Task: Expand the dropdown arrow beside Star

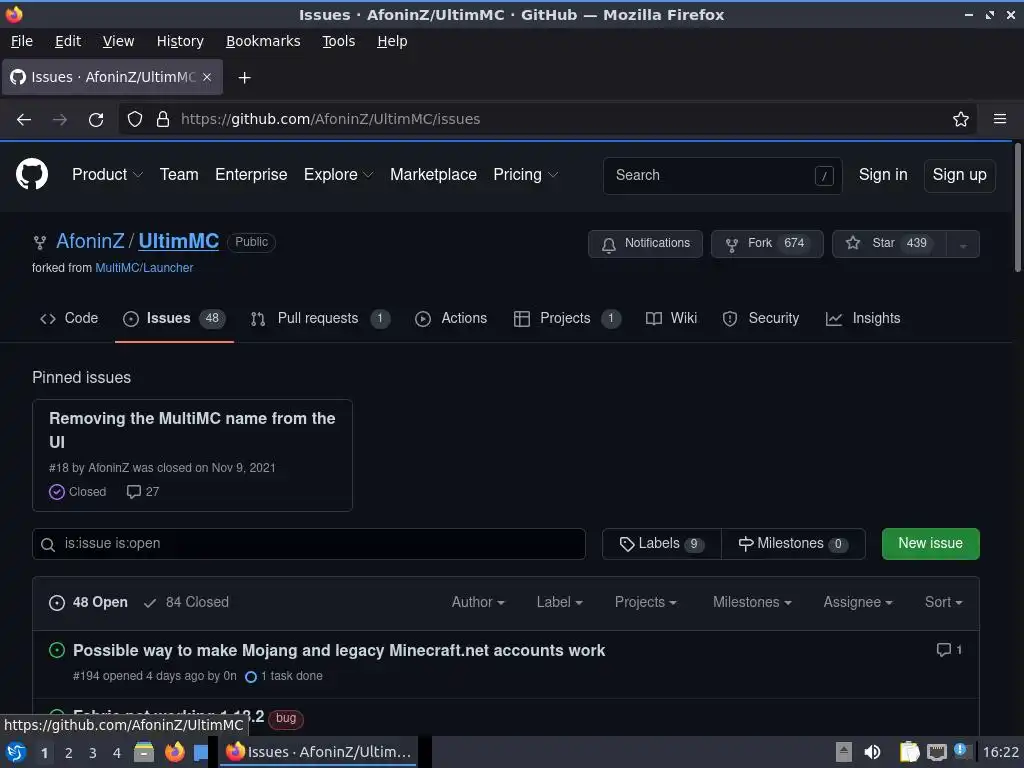Action: point(963,244)
